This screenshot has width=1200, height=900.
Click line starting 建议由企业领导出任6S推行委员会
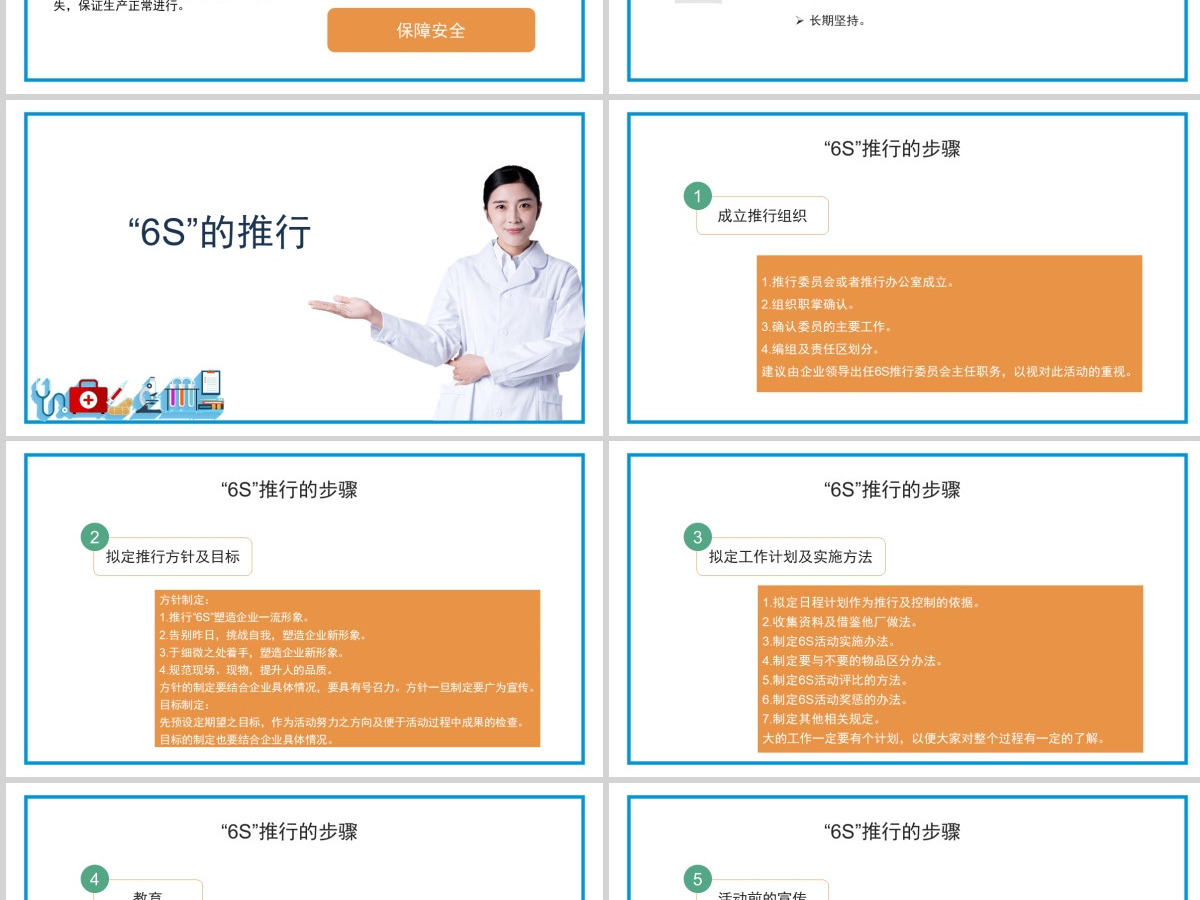pyautogui.click(x=947, y=371)
